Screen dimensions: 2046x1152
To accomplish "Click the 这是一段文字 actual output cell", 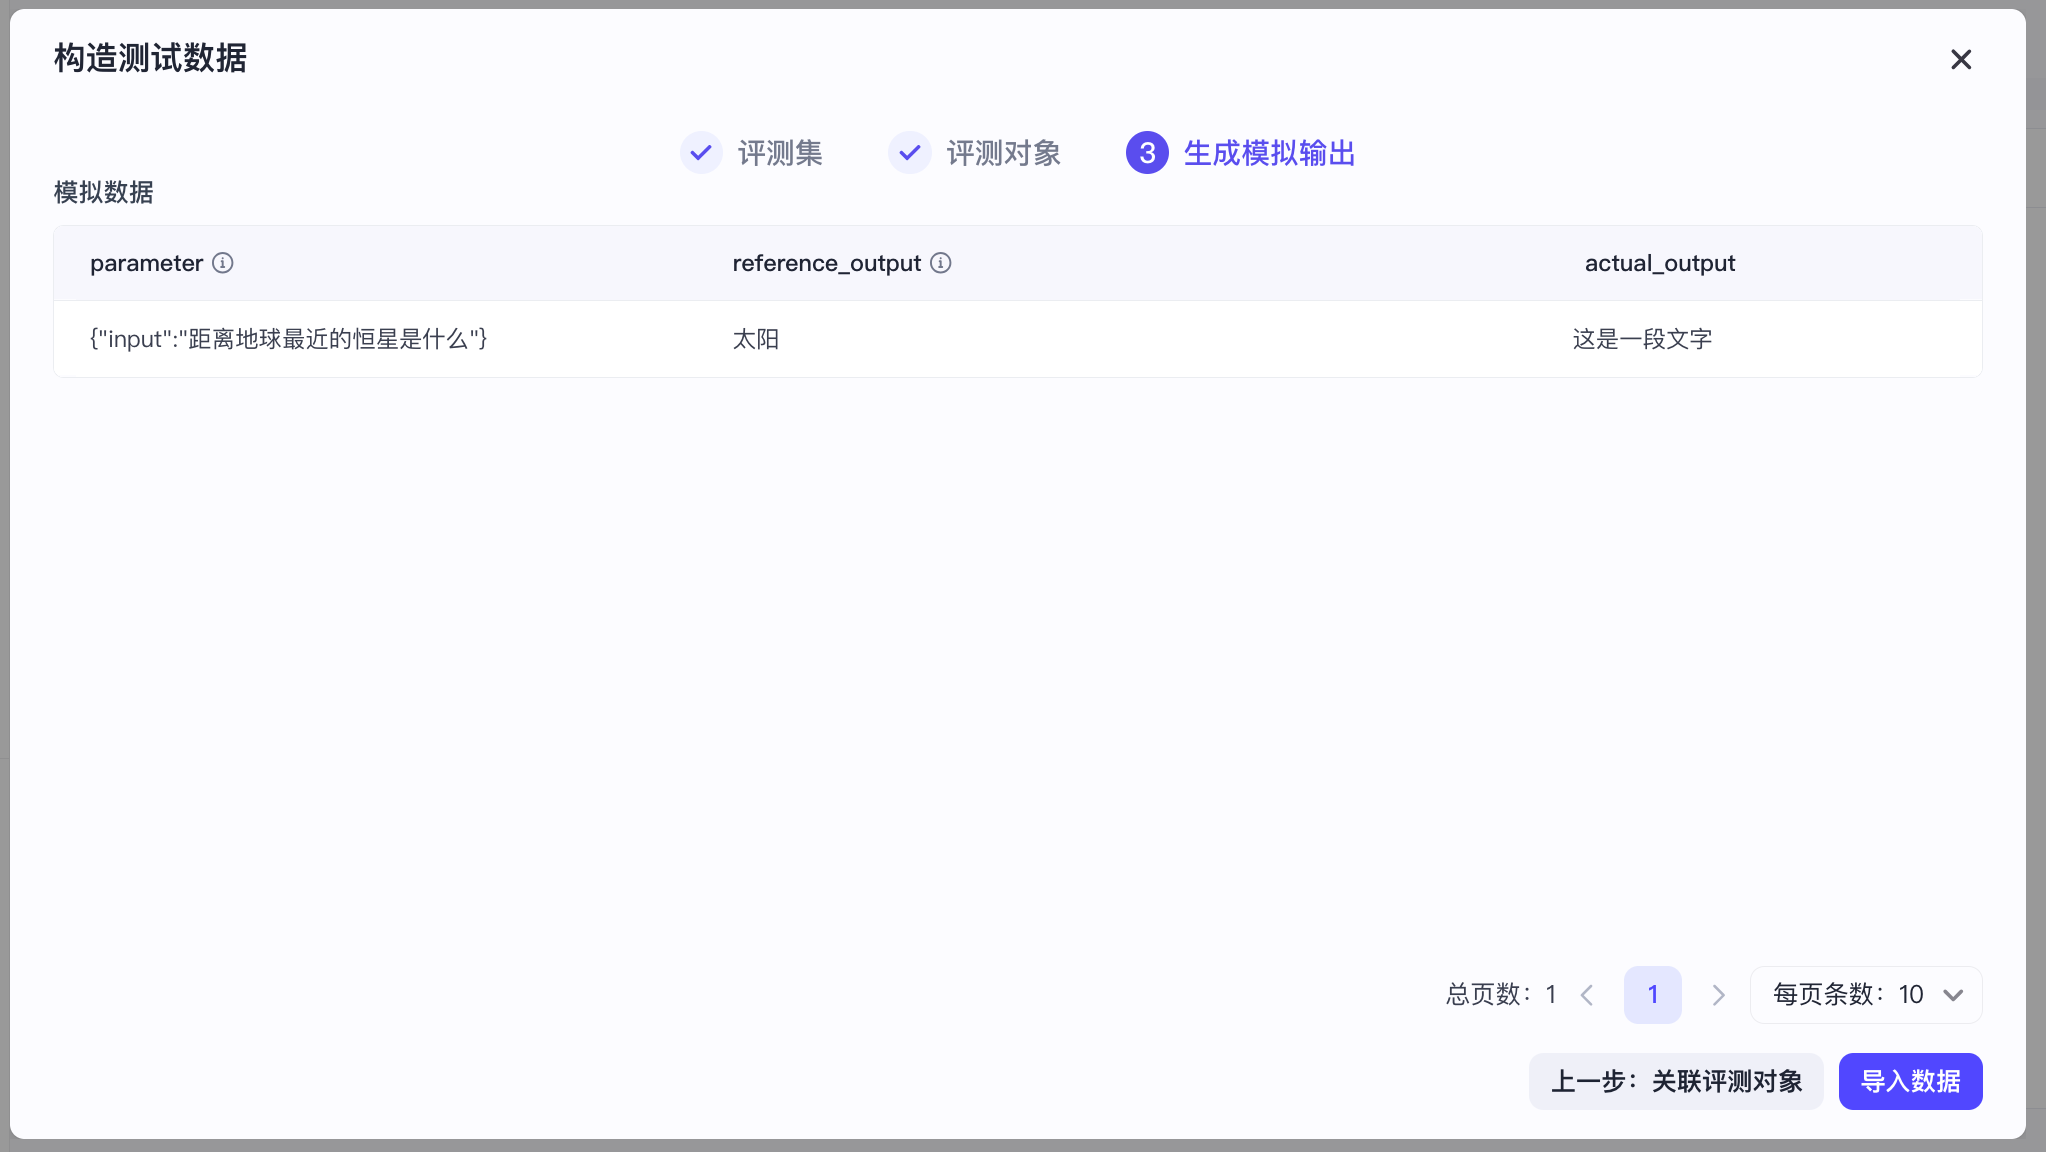I will point(1642,339).
